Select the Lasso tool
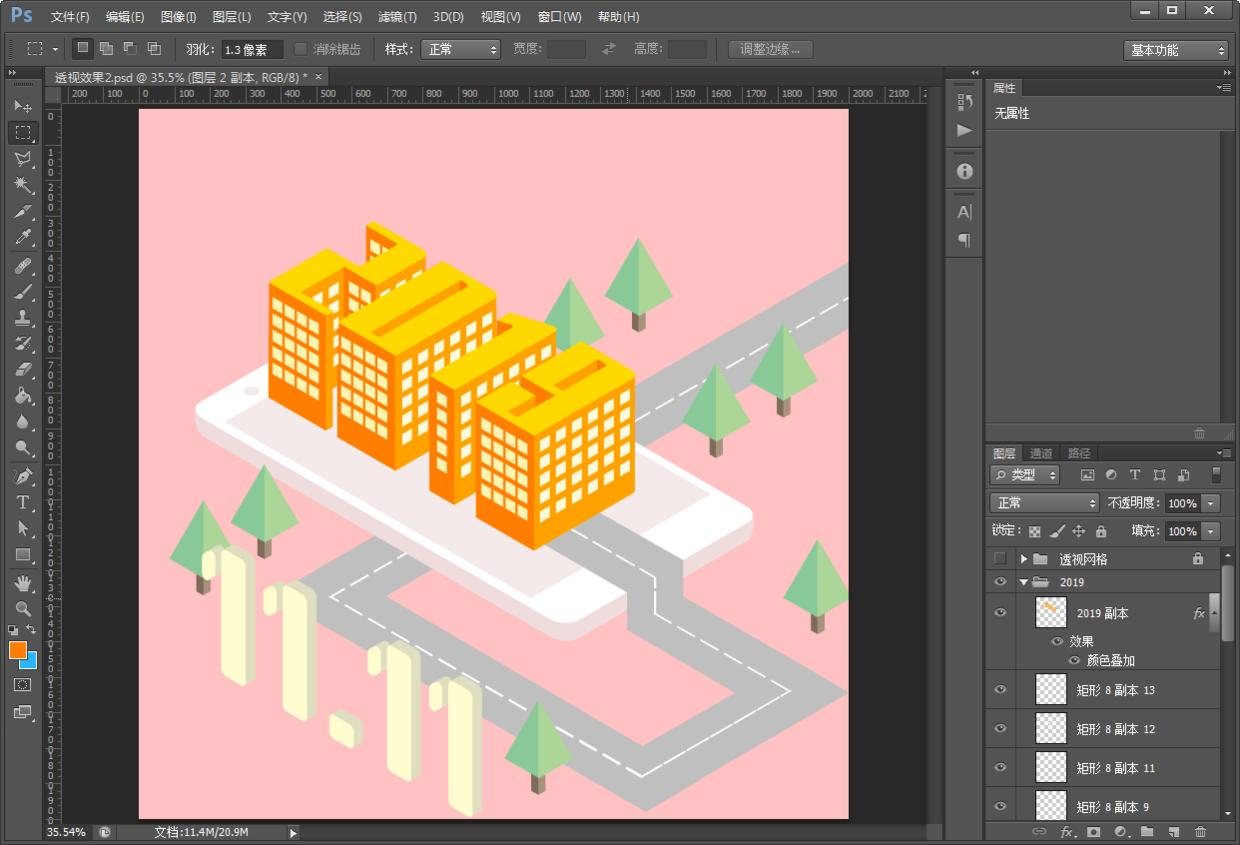 point(23,159)
